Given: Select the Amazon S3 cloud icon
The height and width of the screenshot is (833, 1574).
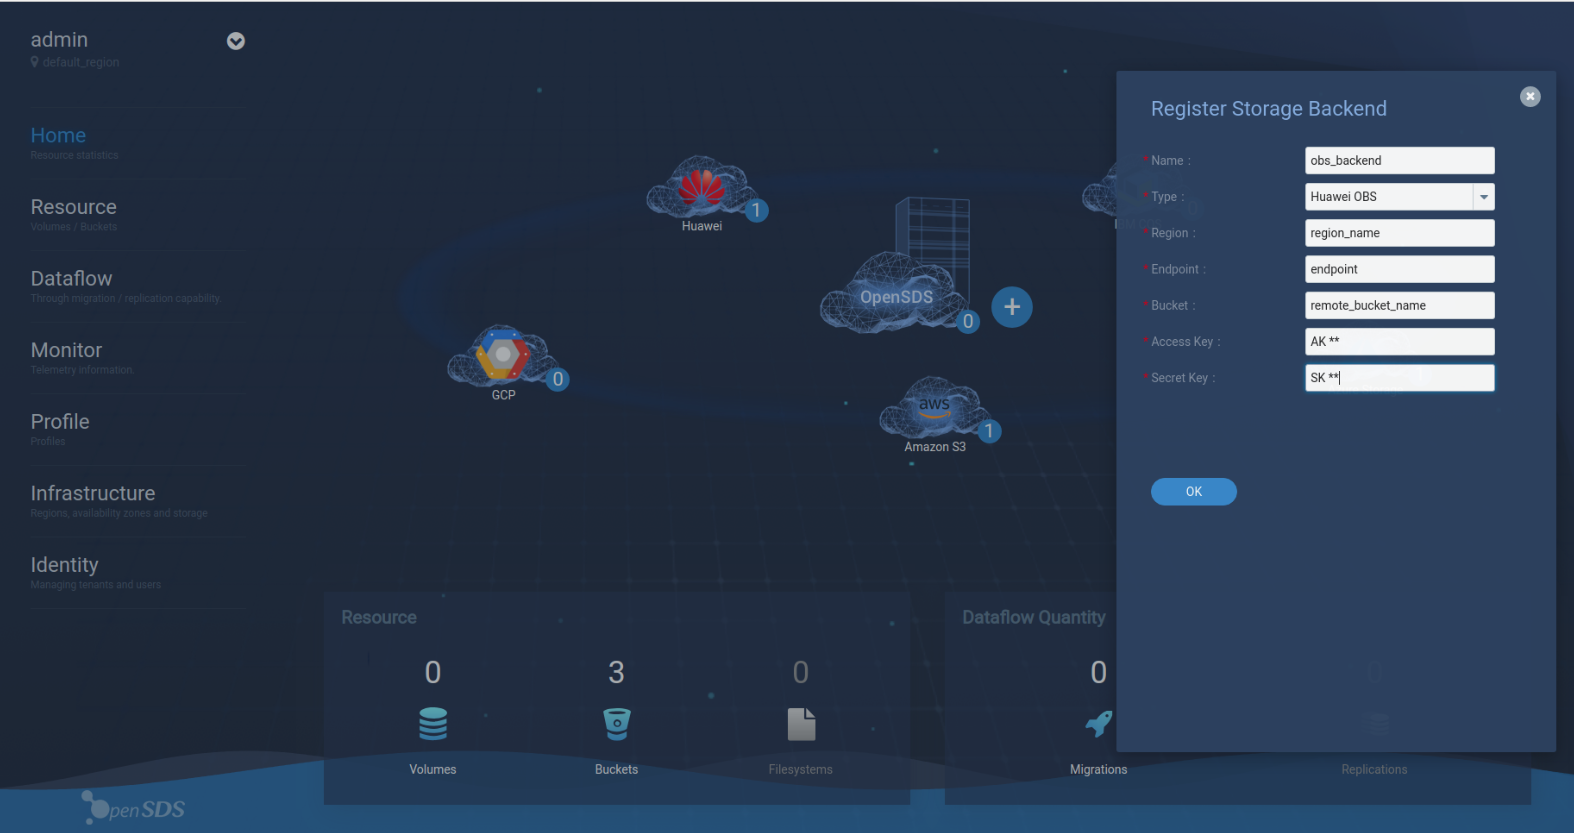Looking at the screenshot, I should [934, 408].
